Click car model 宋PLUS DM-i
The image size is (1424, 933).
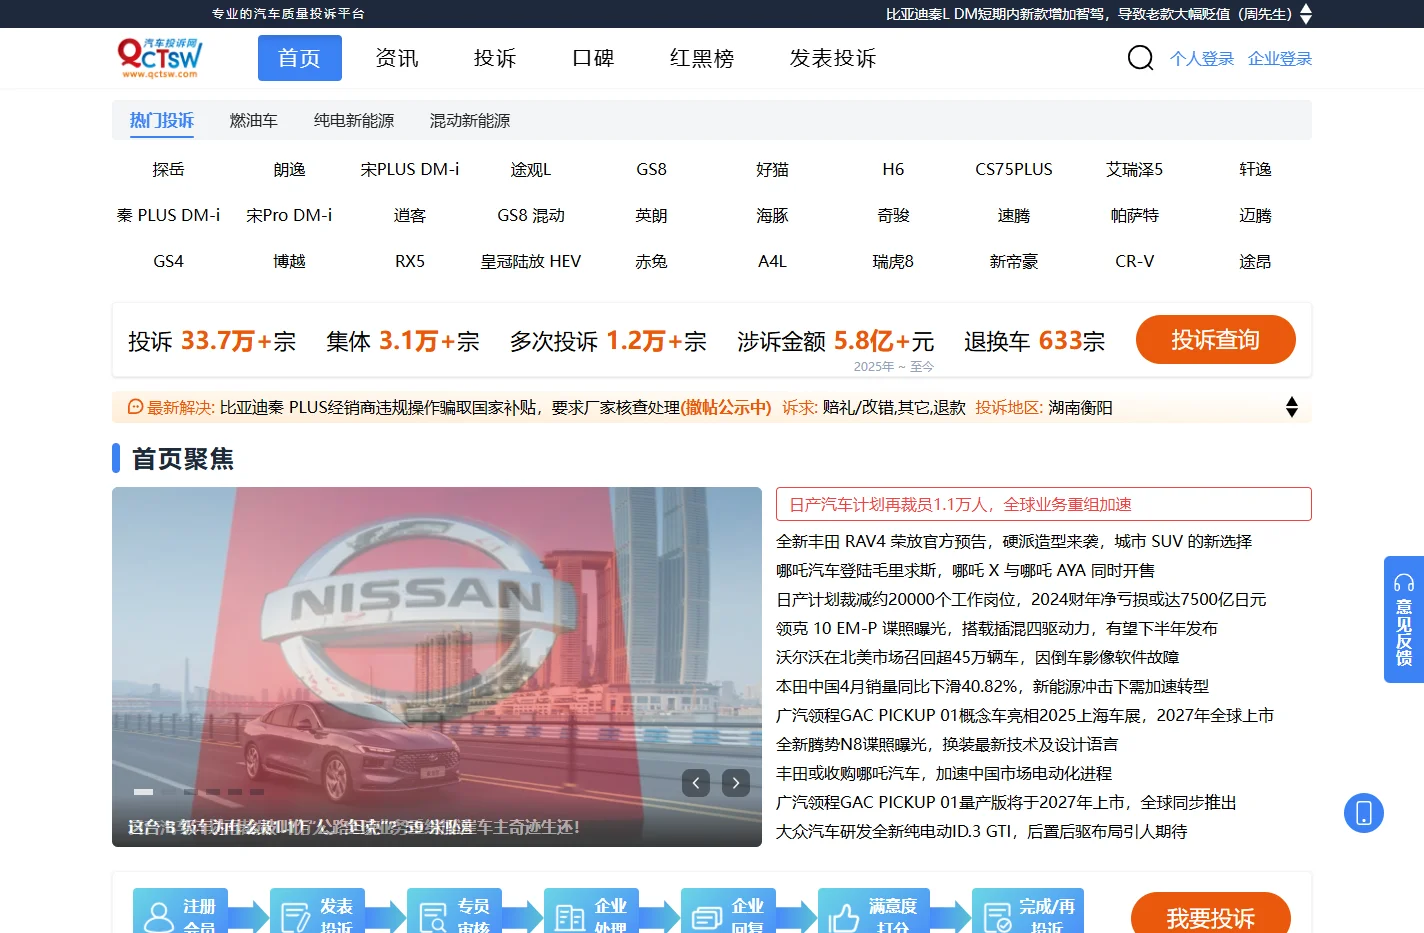tap(410, 169)
